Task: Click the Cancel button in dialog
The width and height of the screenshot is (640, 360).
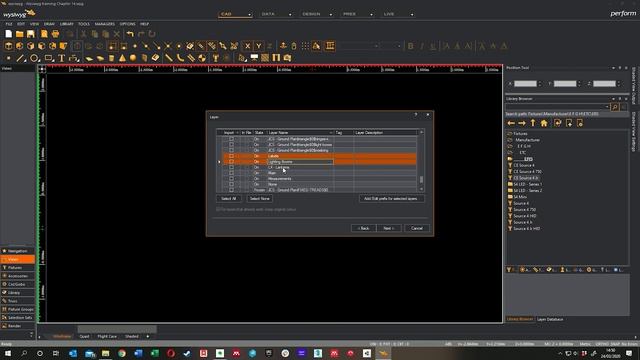Action: tap(417, 228)
